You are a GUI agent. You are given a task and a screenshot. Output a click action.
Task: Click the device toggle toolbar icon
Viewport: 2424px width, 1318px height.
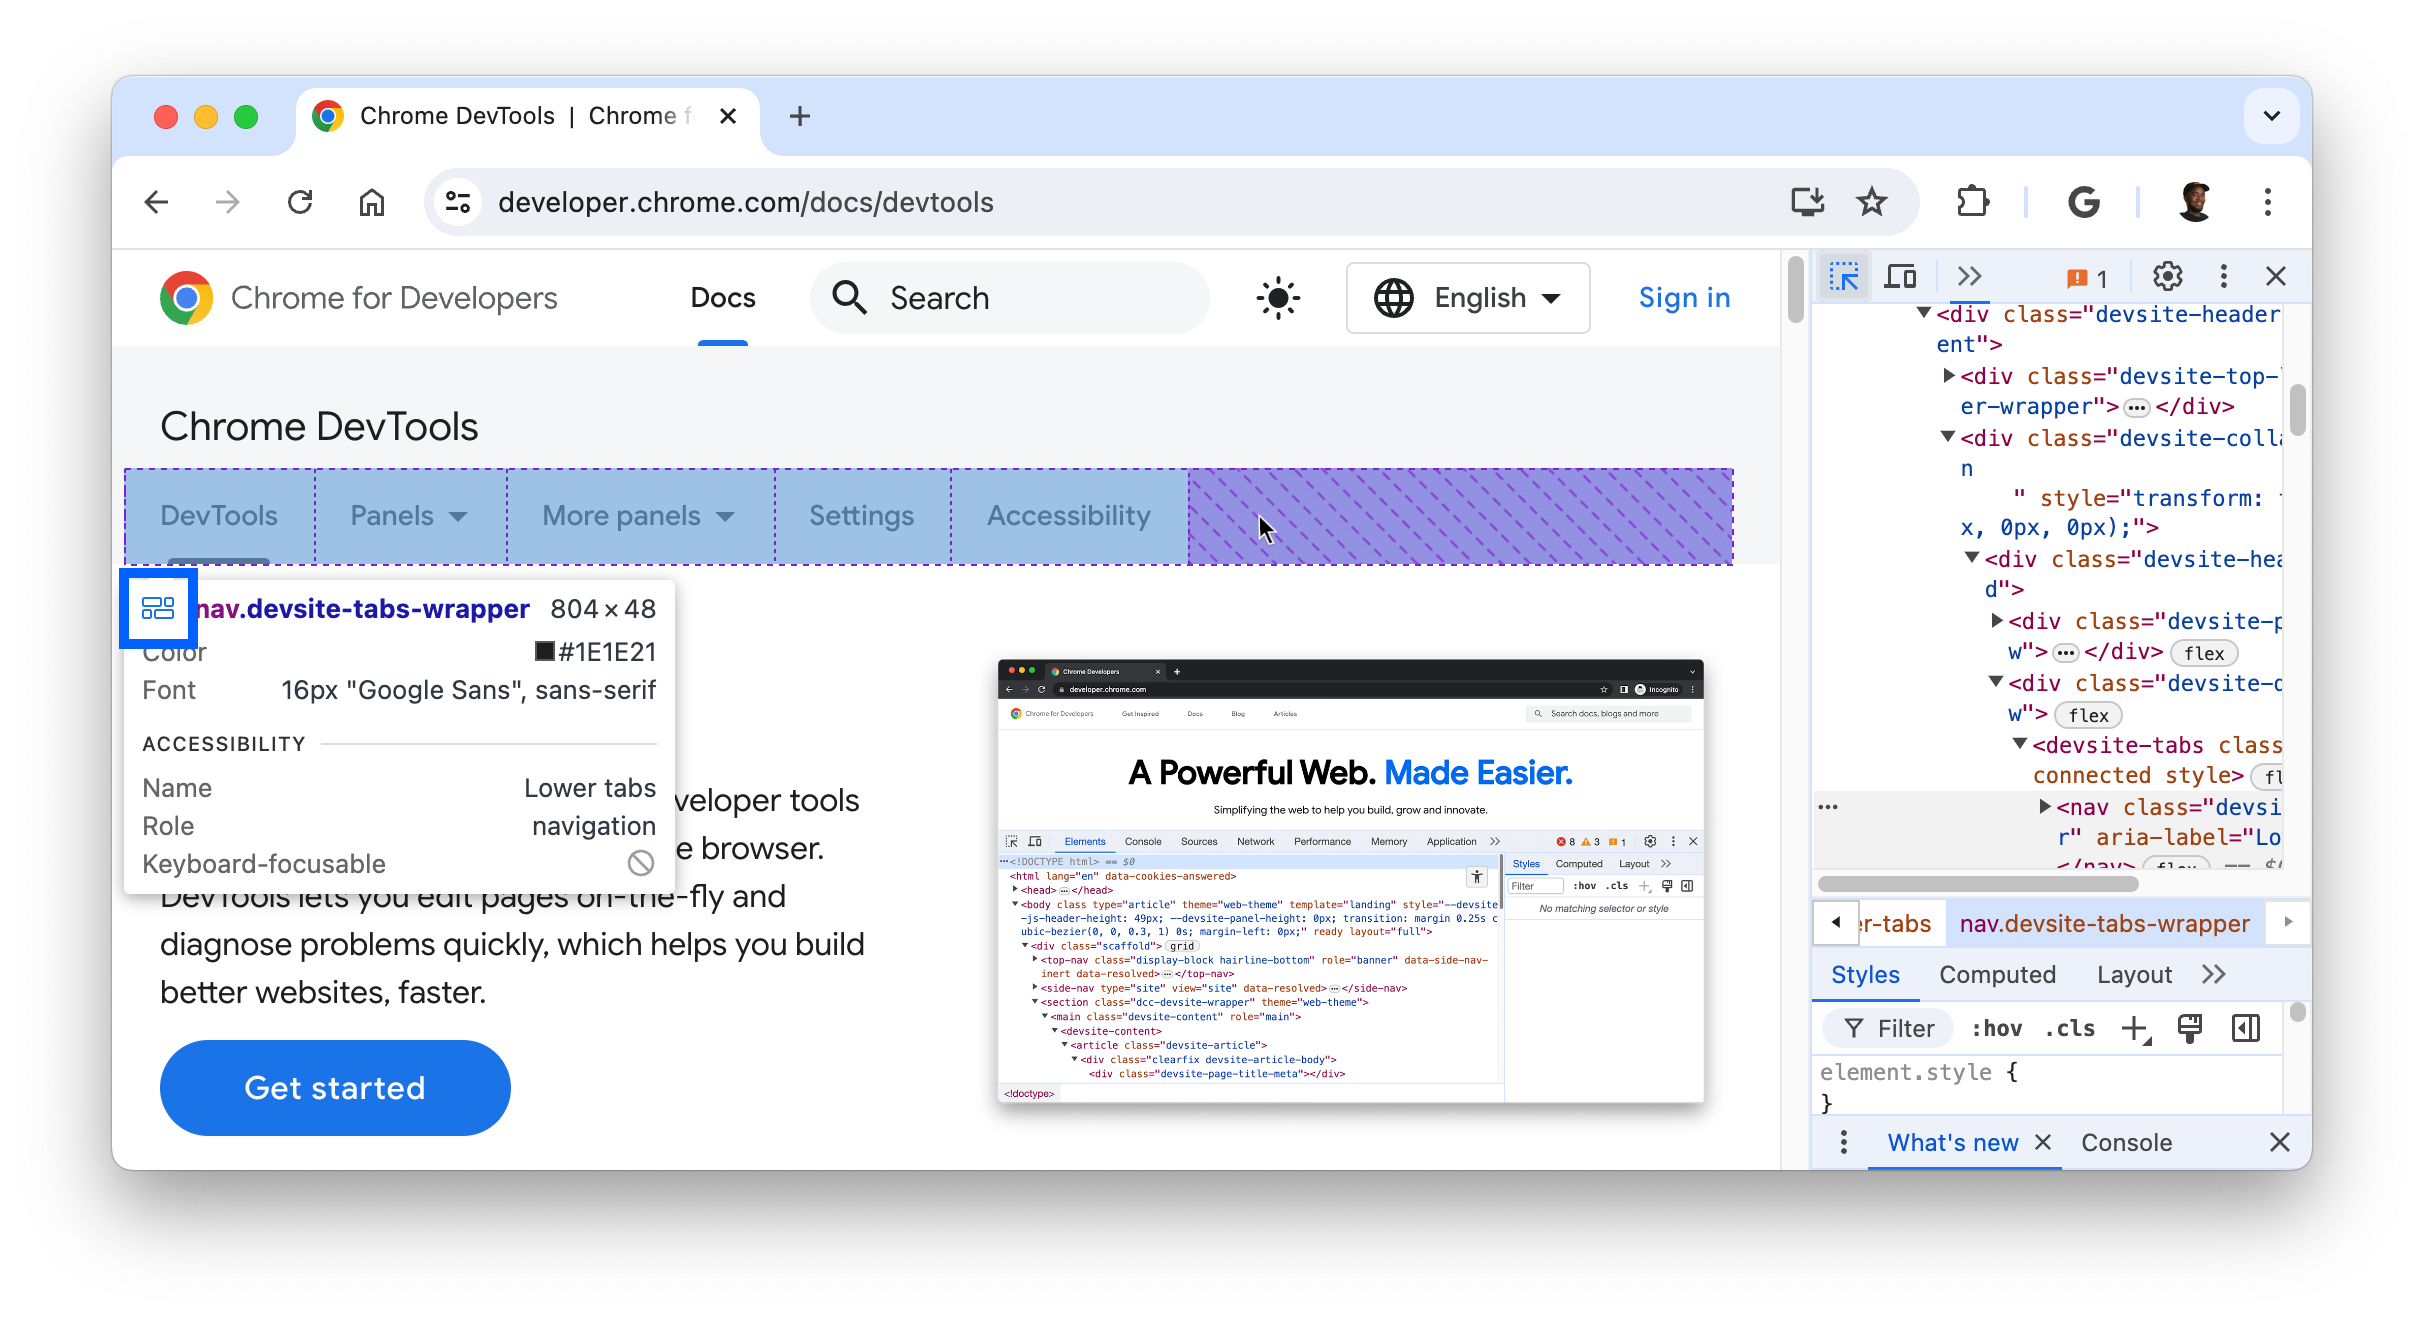point(1900,276)
